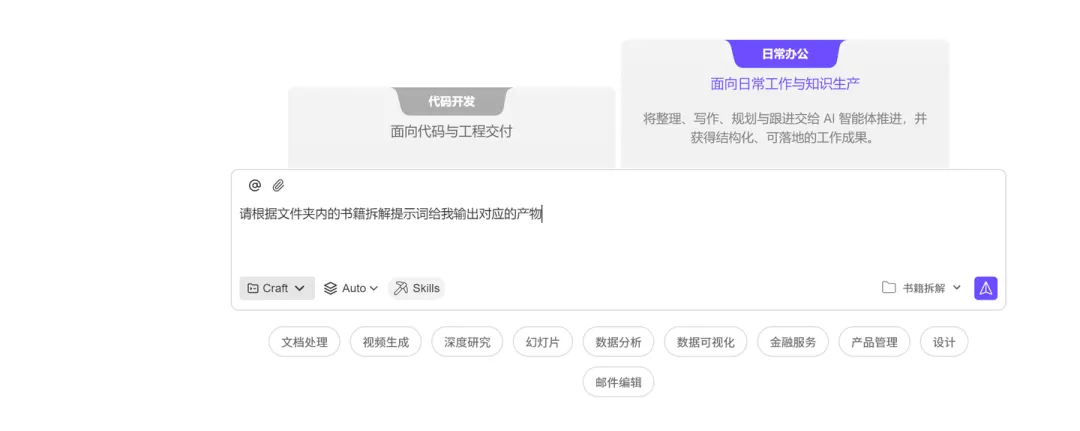The image size is (1080, 431).
Task: Switch to the 代码开发 tab
Action: [452, 101]
